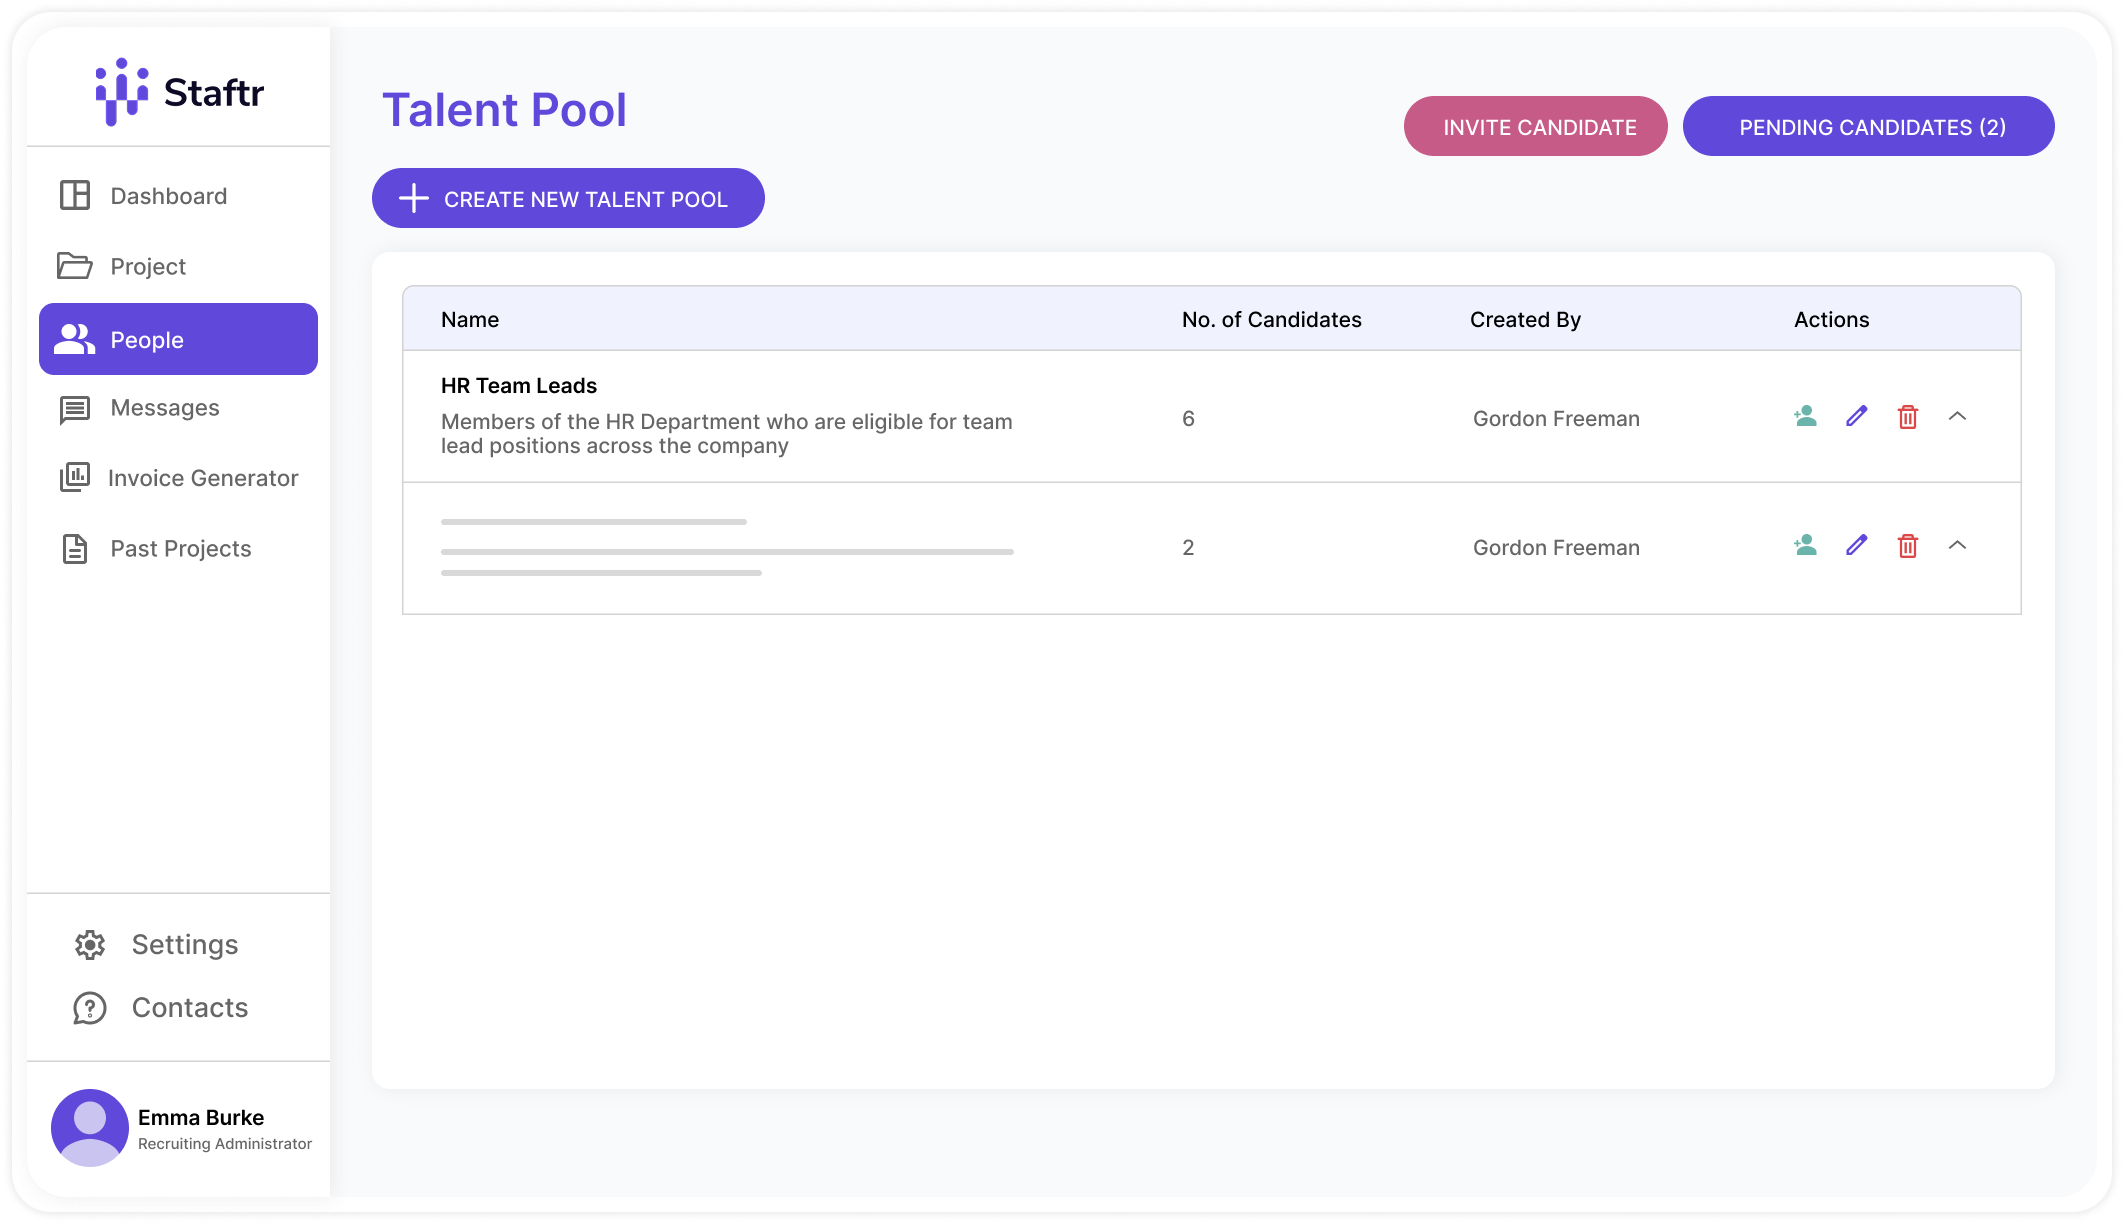This screenshot has width=2124, height=1224.
Task: Click Create New Talent Pool
Action: click(568, 199)
